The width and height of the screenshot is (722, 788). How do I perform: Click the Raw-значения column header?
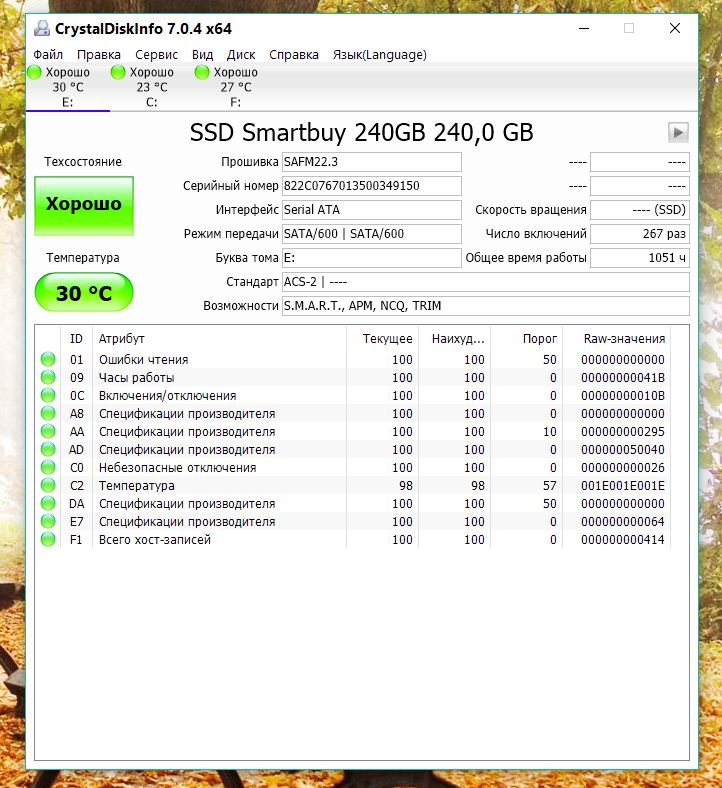point(616,339)
